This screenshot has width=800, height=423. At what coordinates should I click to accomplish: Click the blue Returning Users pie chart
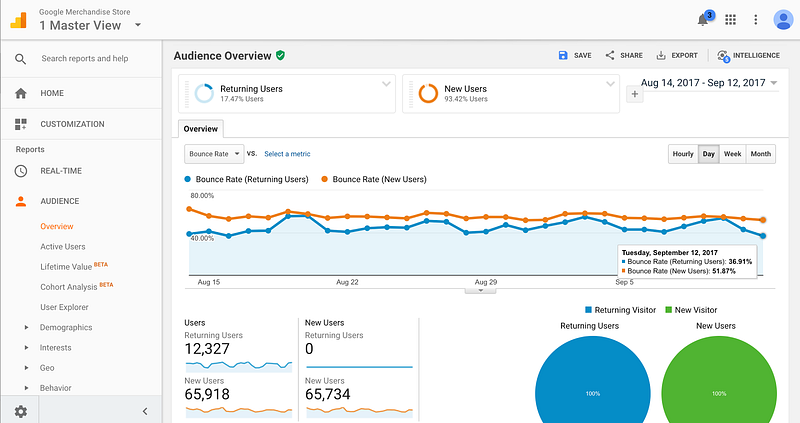(x=593, y=380)
